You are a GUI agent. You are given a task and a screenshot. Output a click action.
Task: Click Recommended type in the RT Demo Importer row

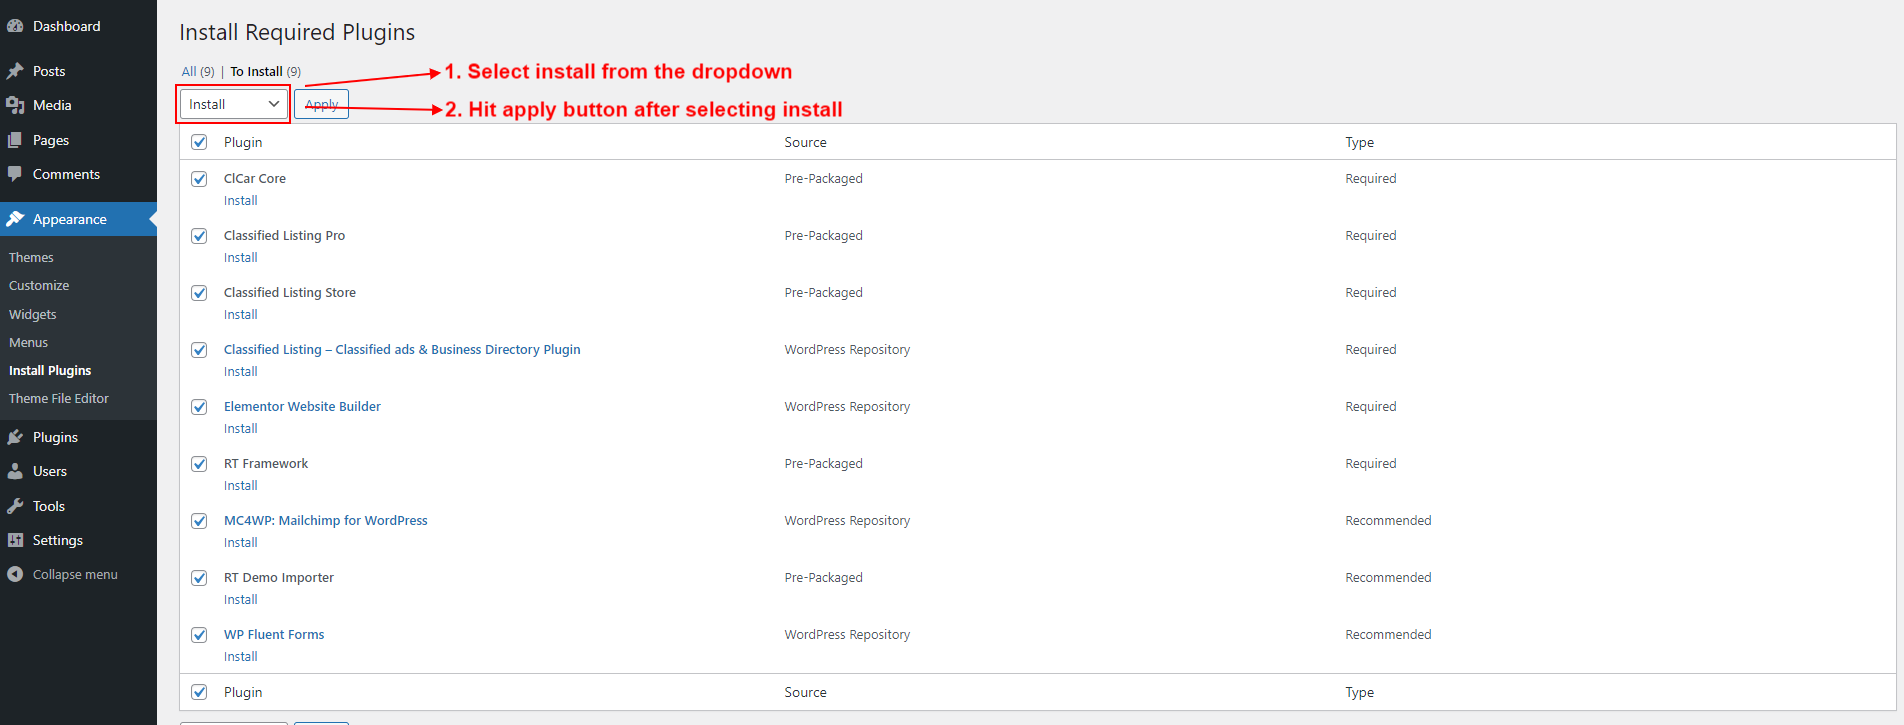click(x=1388, y=577)
